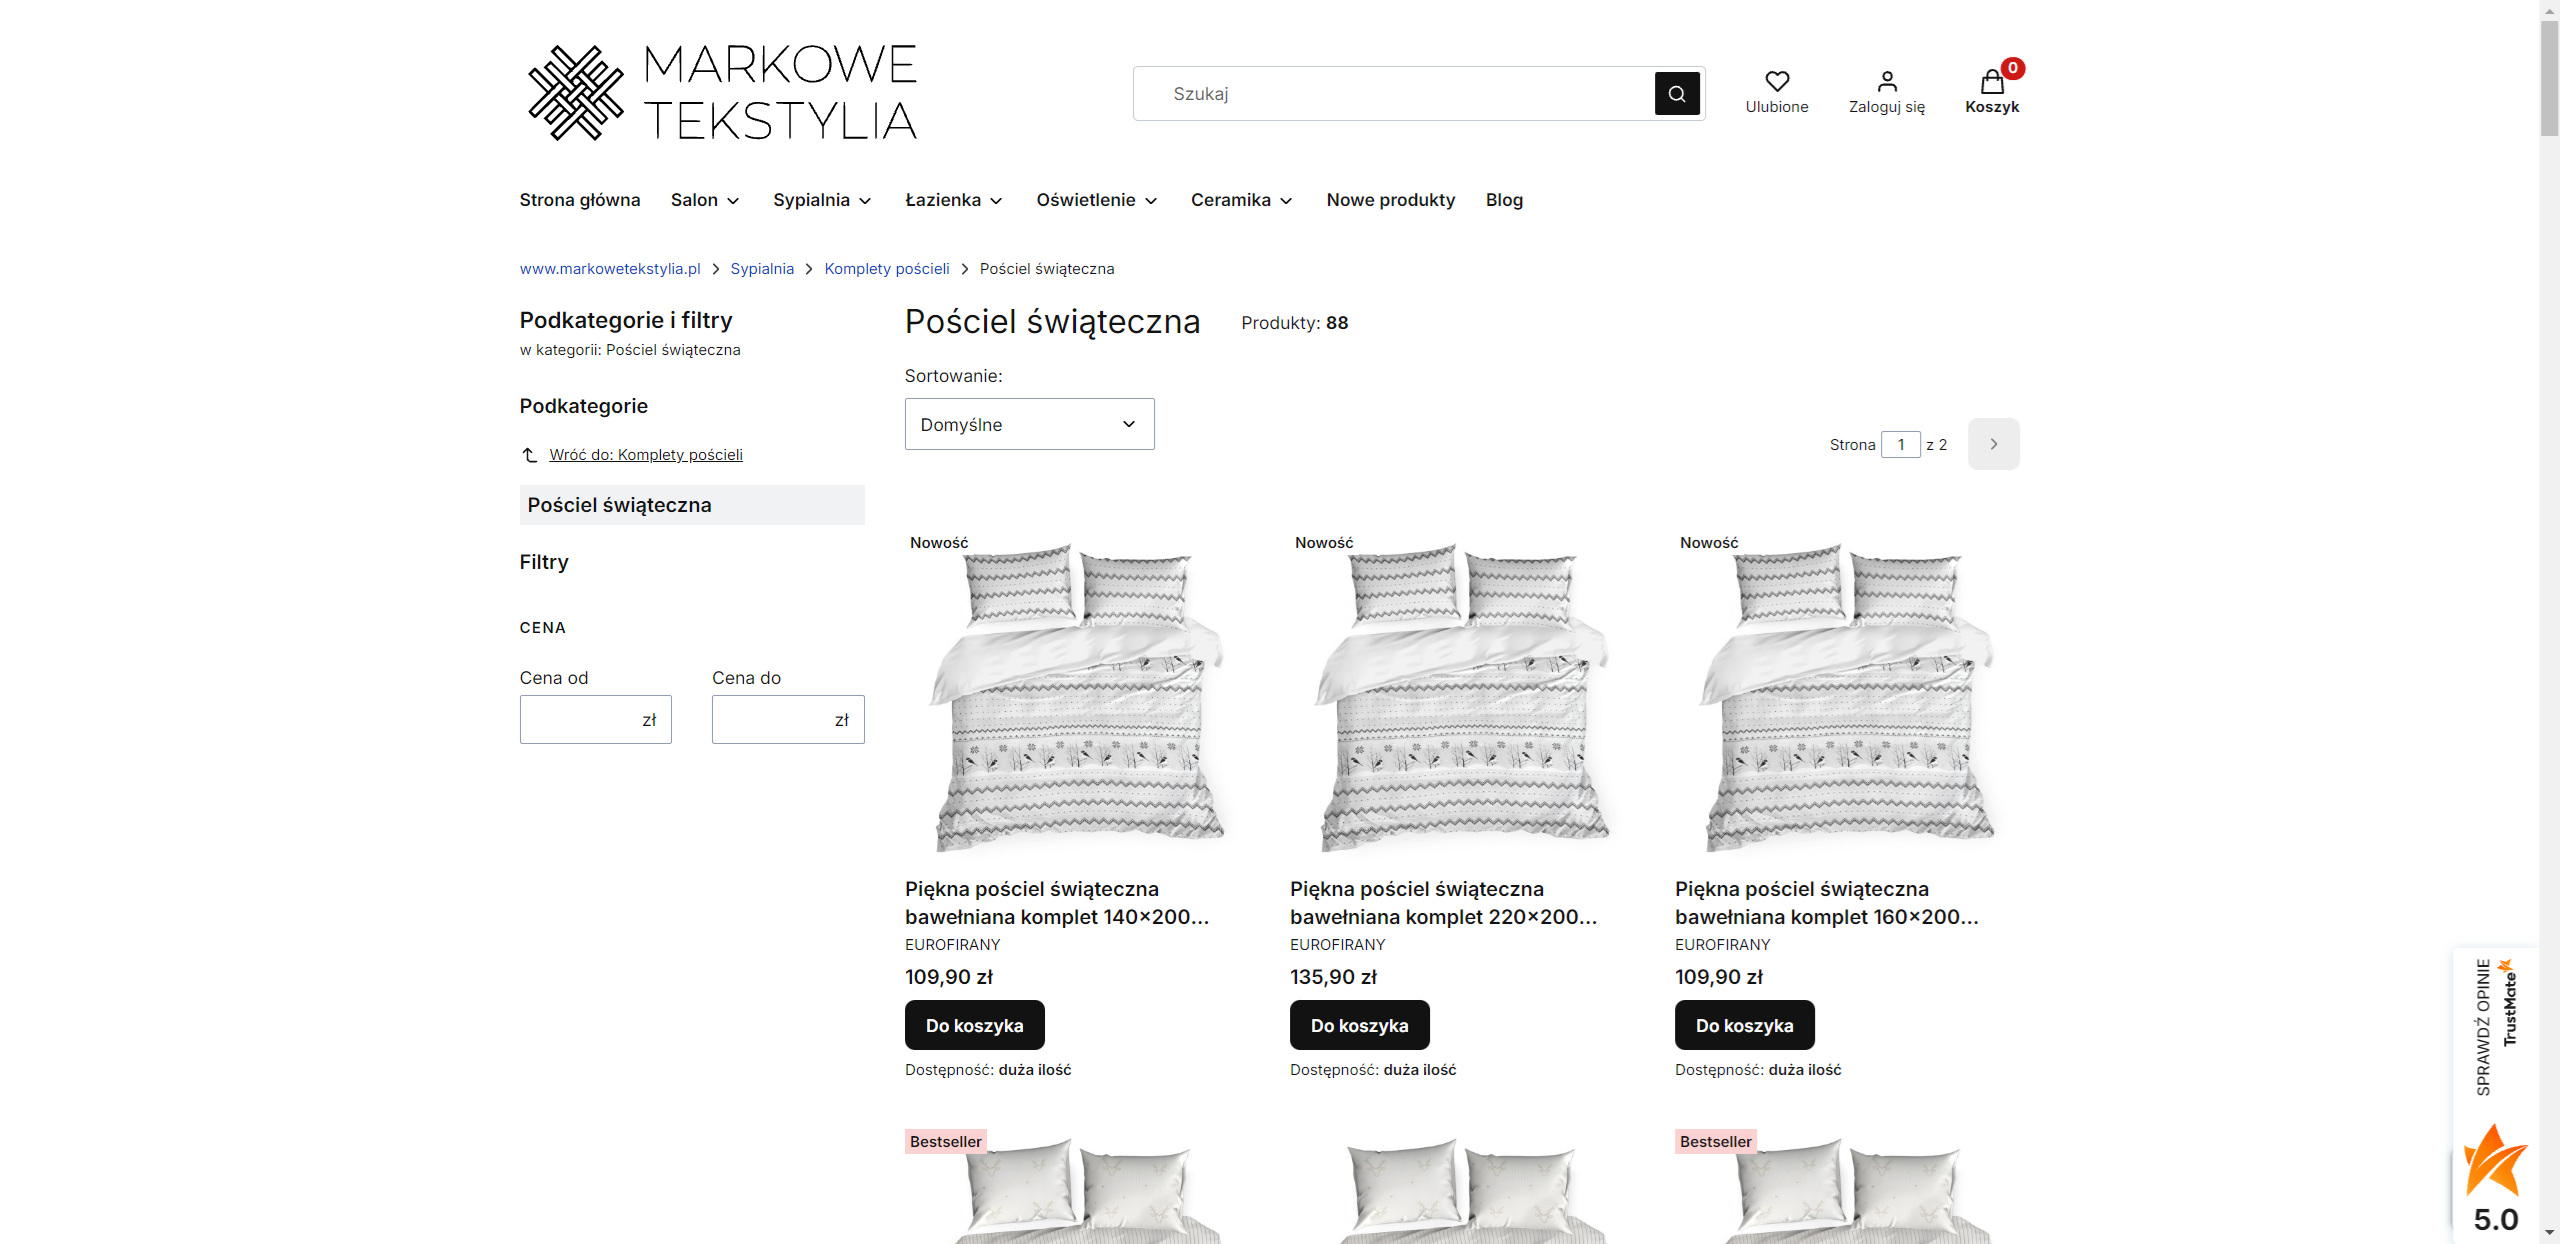Viewport: 2560px width, 1244px height.
Task: Open the Nowe produkty menu item
Action: [x=1390, y=200]
